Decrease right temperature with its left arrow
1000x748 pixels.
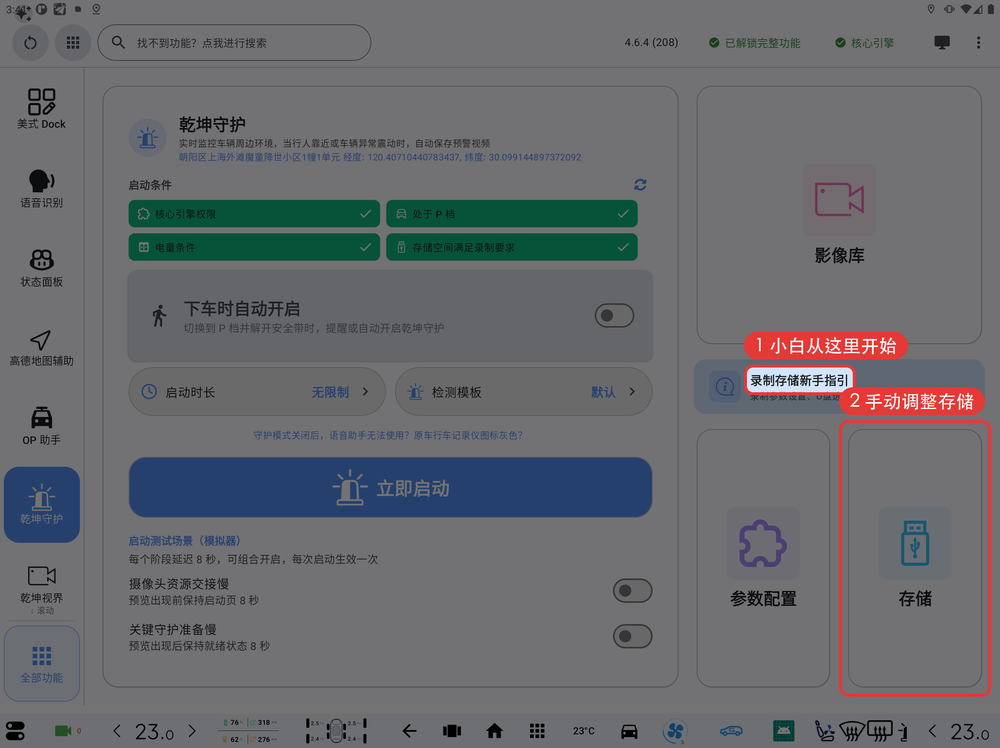click(933, 731)
